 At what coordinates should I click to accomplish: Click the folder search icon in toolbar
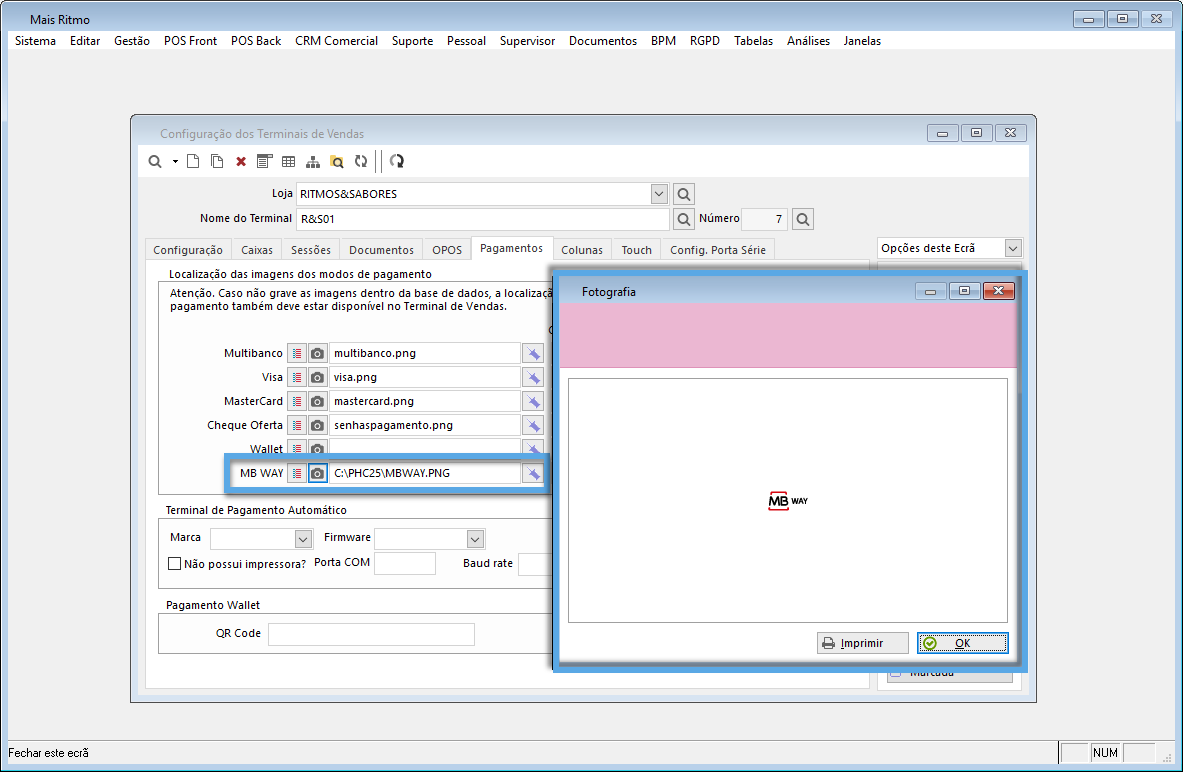[x=336, y=161]
